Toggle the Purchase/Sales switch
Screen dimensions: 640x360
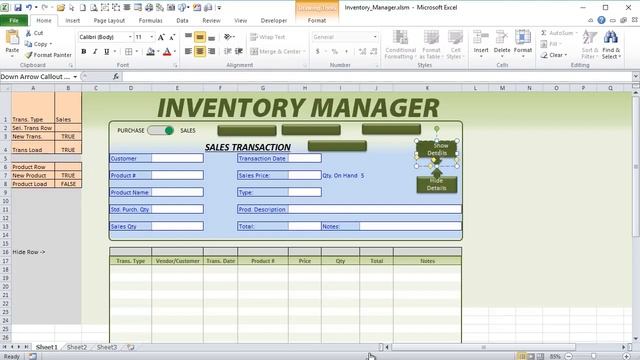pos(161,131)
